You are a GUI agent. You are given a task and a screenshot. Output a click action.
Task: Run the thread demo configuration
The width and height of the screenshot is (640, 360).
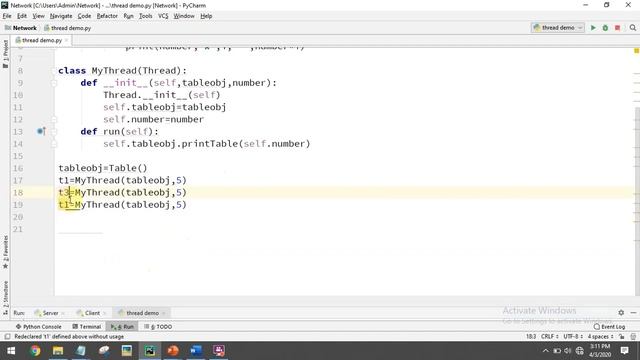[x=593, y=28]
